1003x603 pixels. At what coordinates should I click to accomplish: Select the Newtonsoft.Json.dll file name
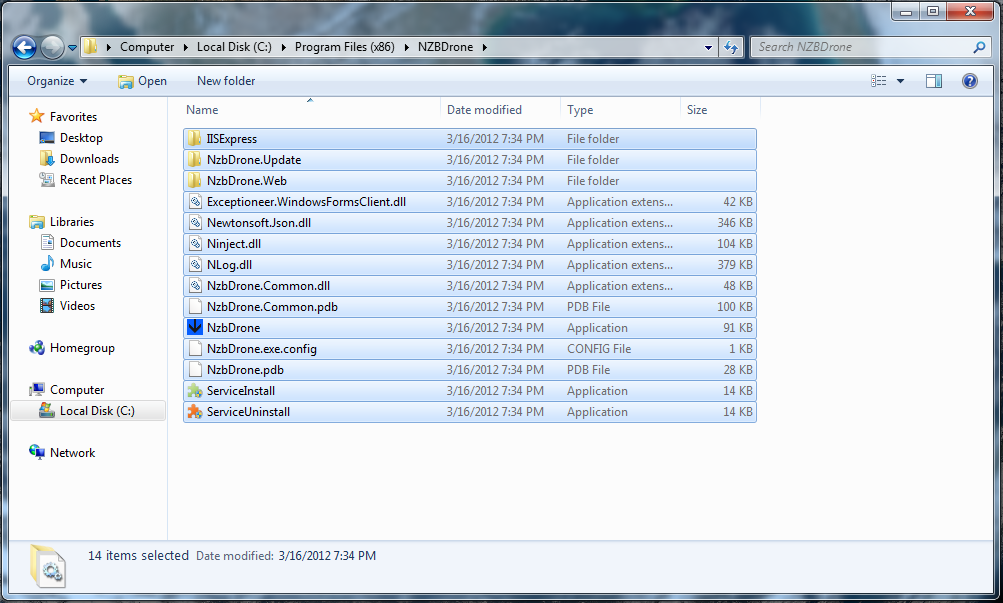click(x=259, y=223)
